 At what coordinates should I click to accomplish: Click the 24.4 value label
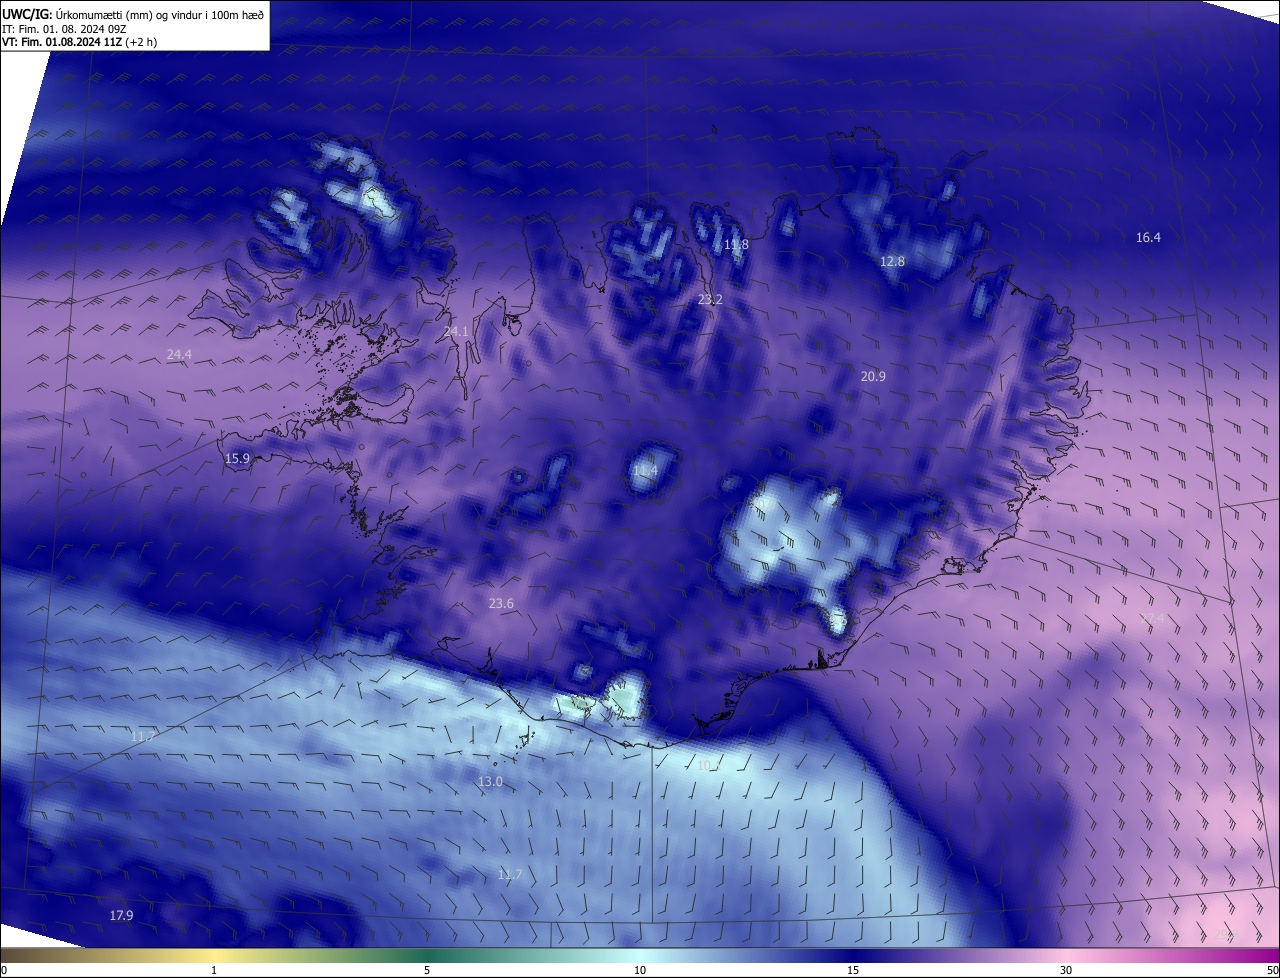pos(179,355)
